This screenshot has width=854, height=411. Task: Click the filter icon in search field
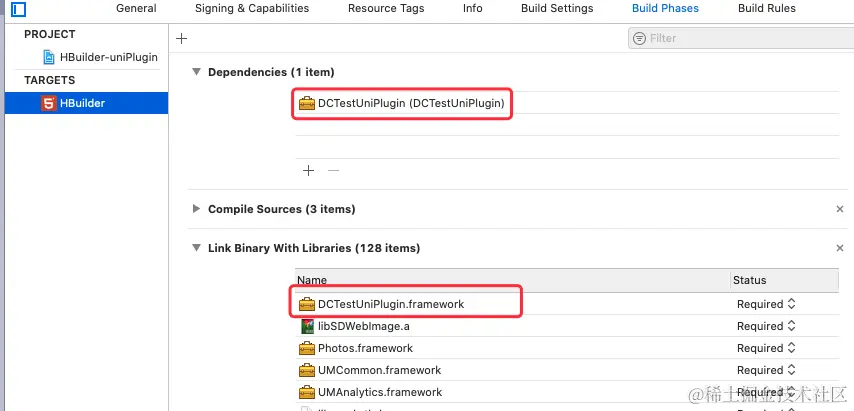click(x=639, y=38)
